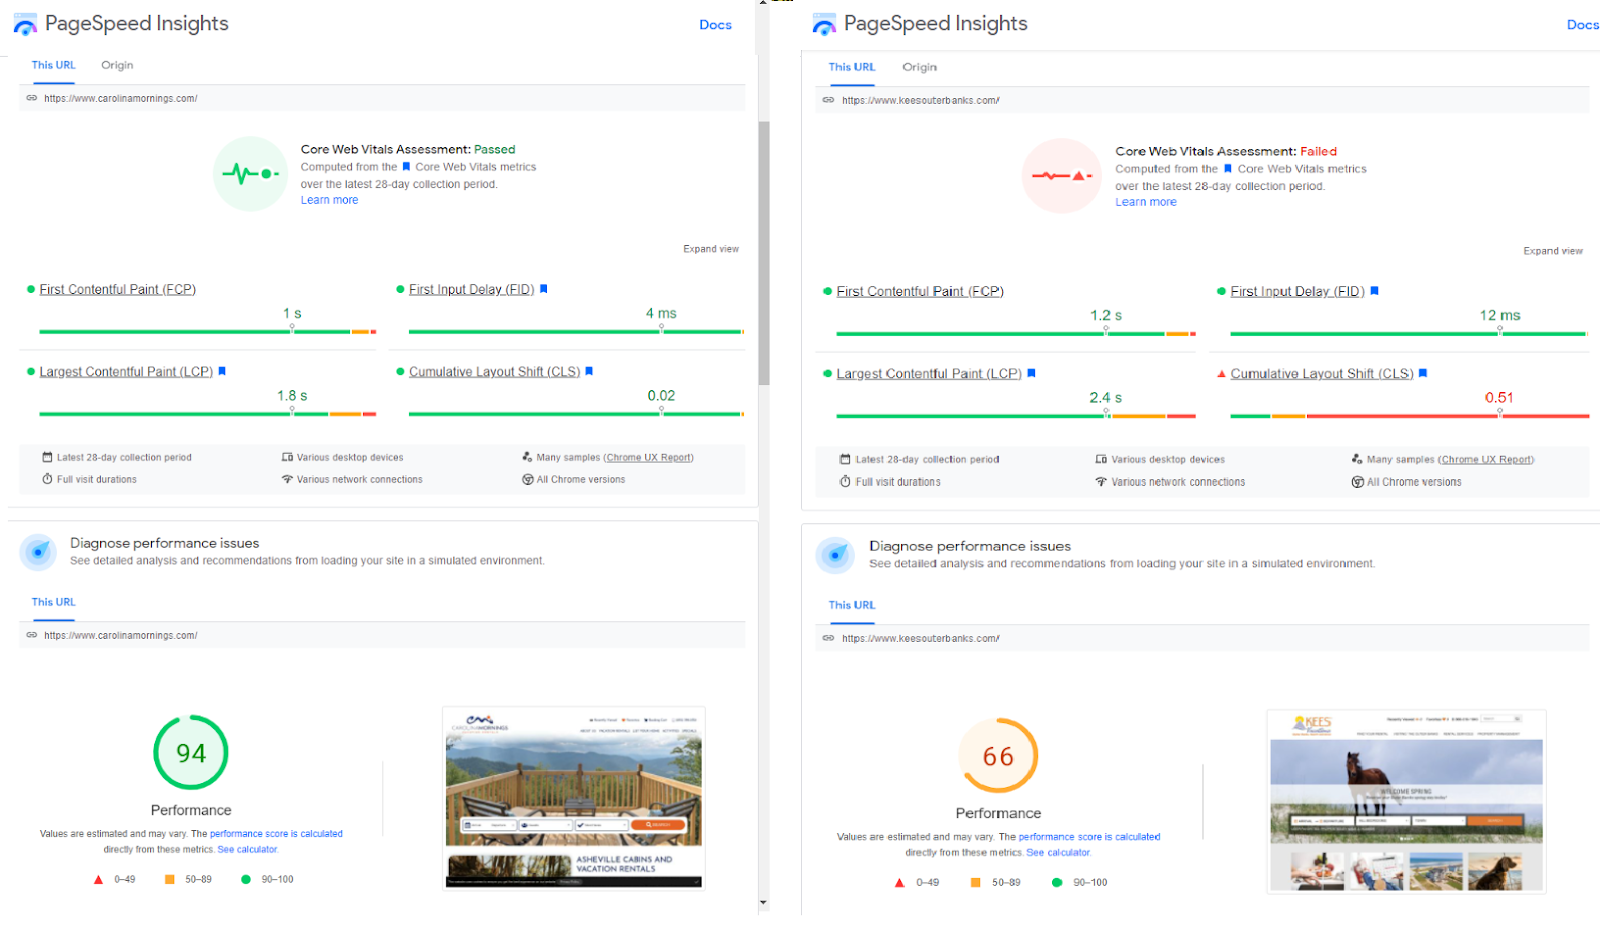The height and width of the screenshot is (929, 1600).
Task: Open left First Input Delay (FID) link
Action: pos(472,289)
